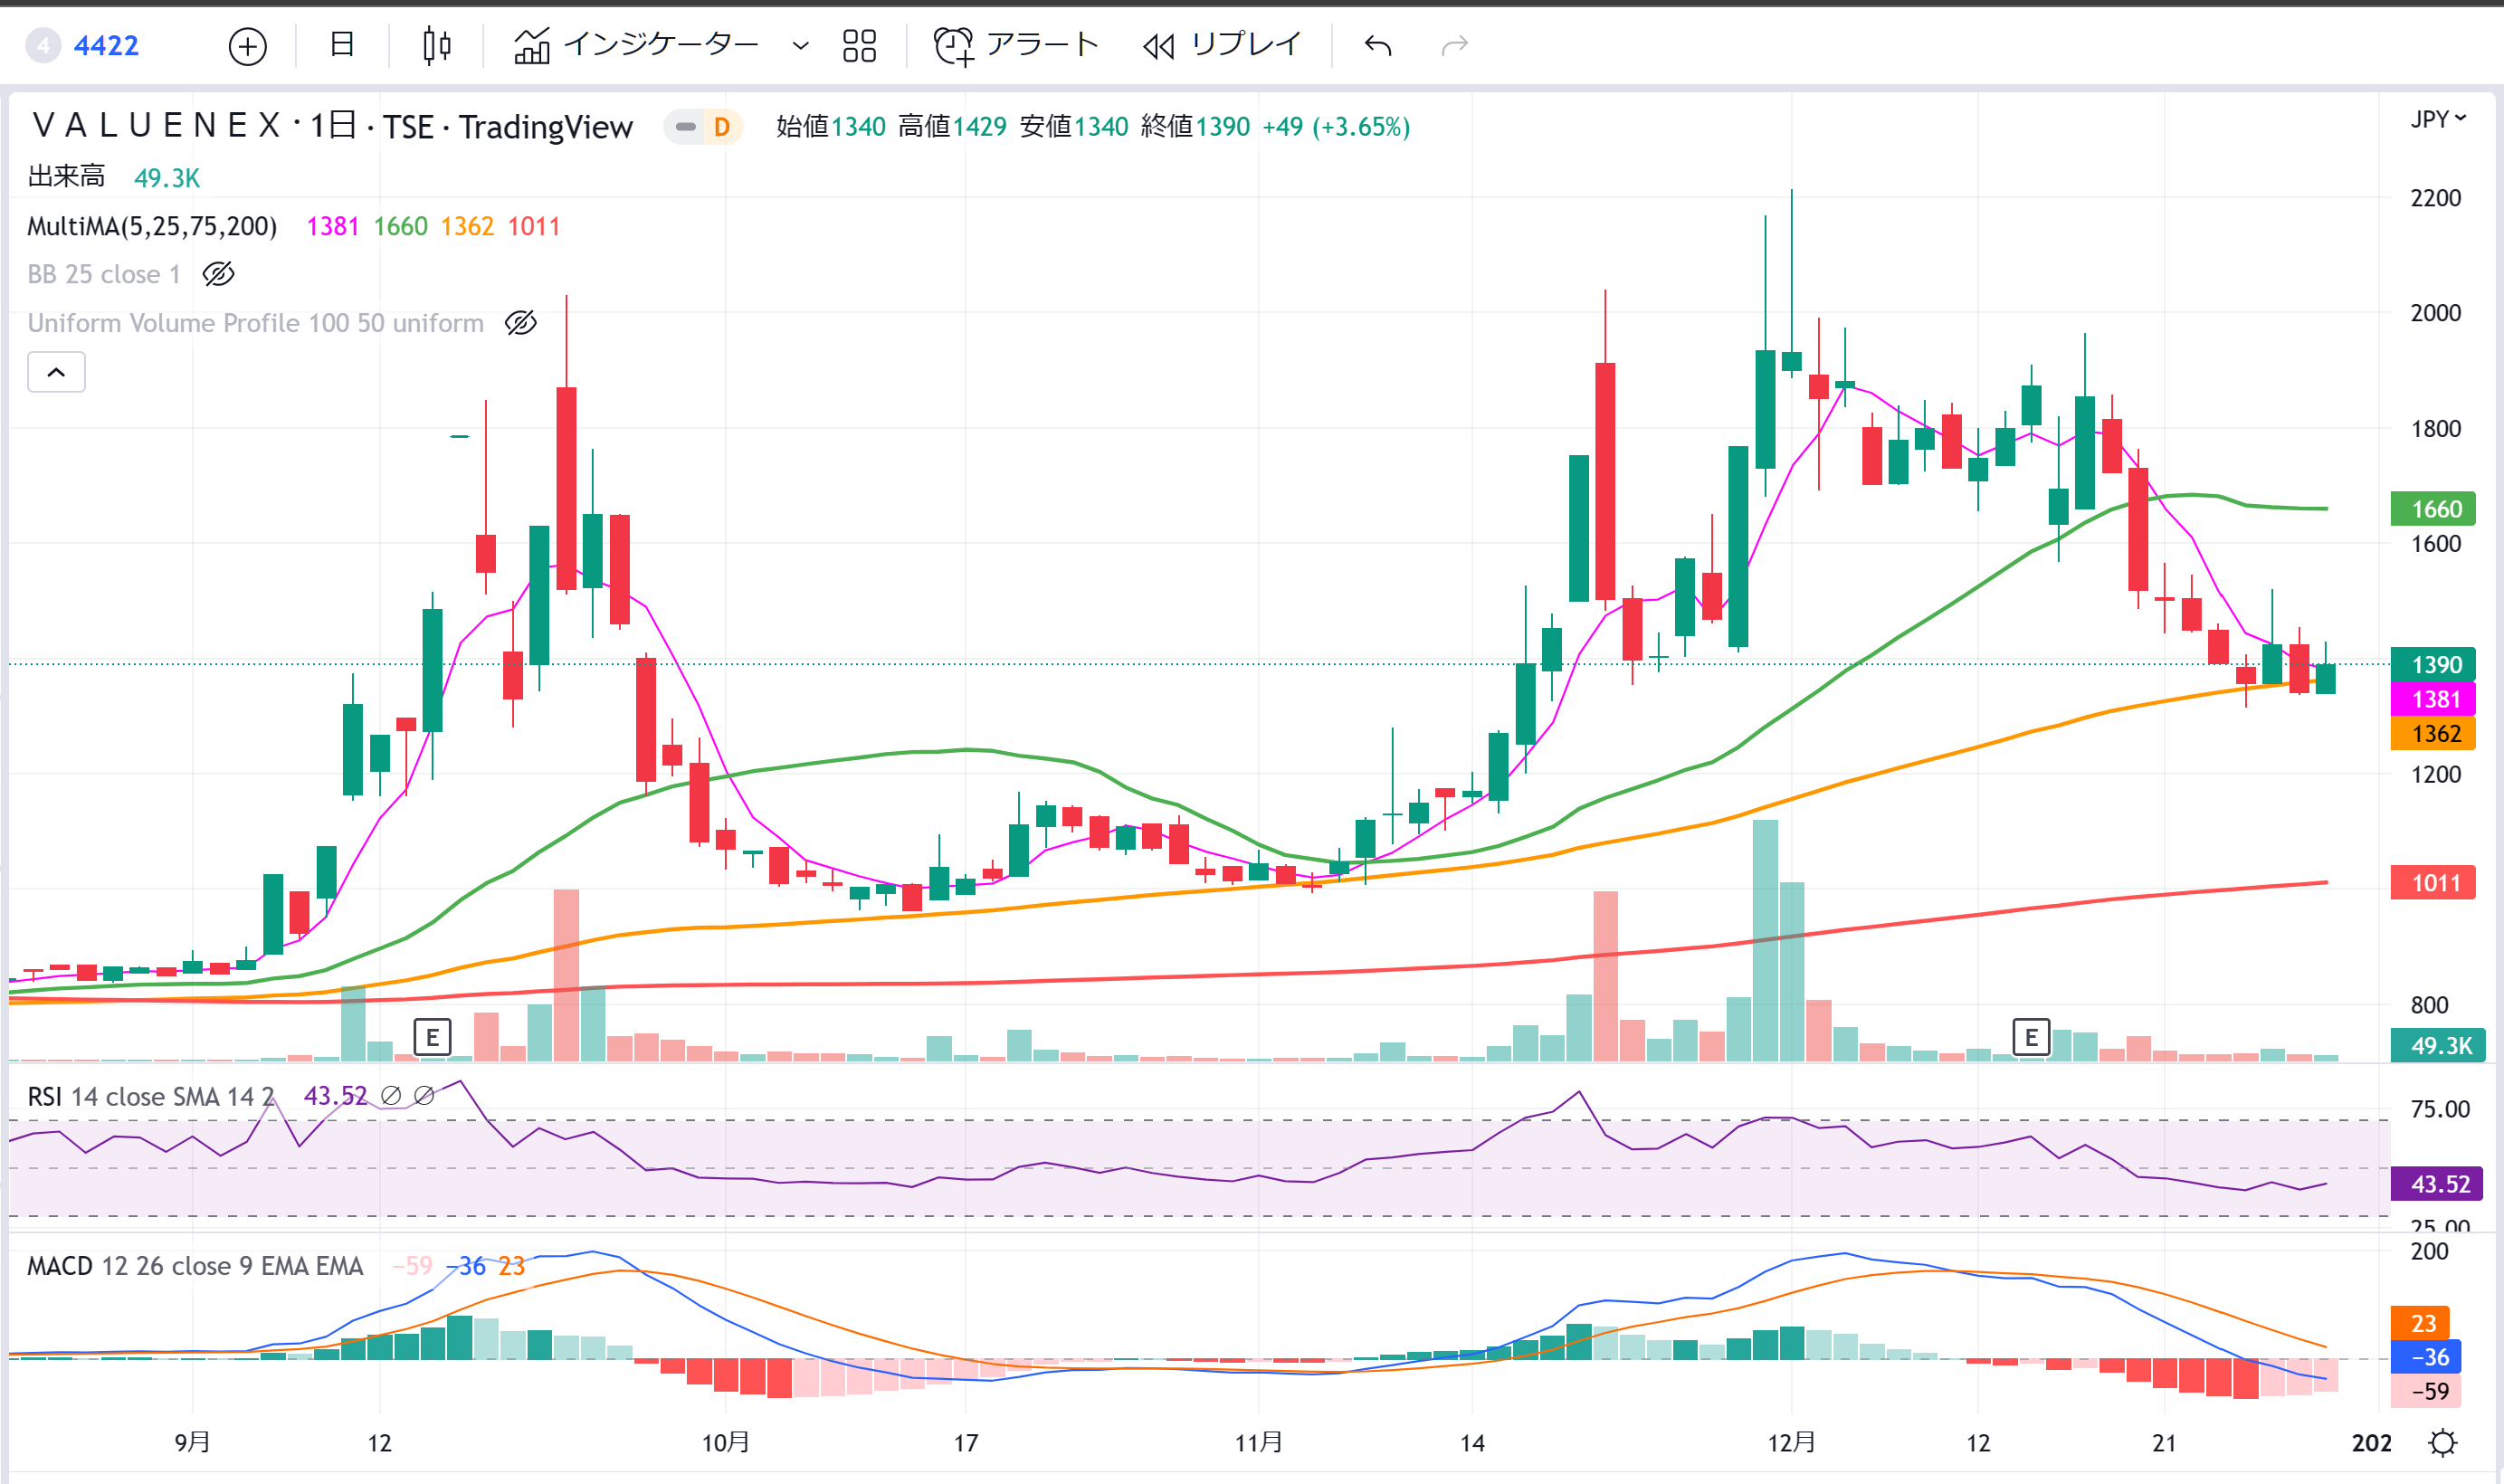Start bar replay with リプレイ
Viewport: 2504px width, 1484px height.
coord(1221,45)
